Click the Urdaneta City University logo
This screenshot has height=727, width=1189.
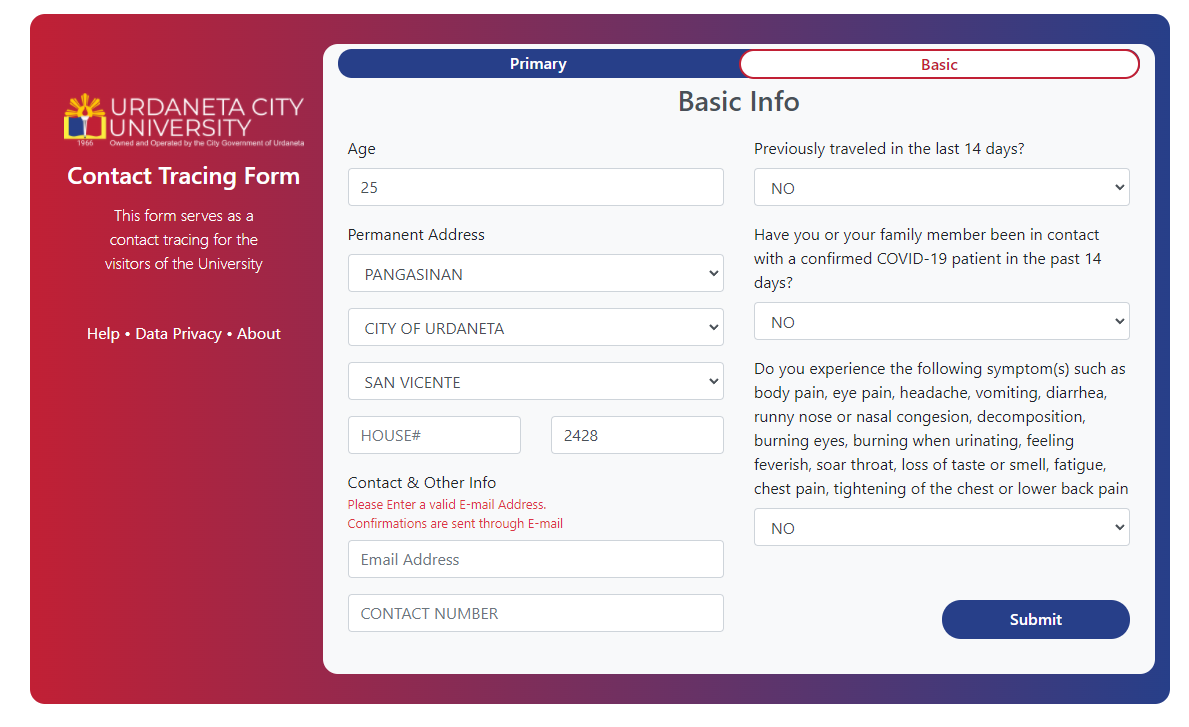click(x=183, y=120)
